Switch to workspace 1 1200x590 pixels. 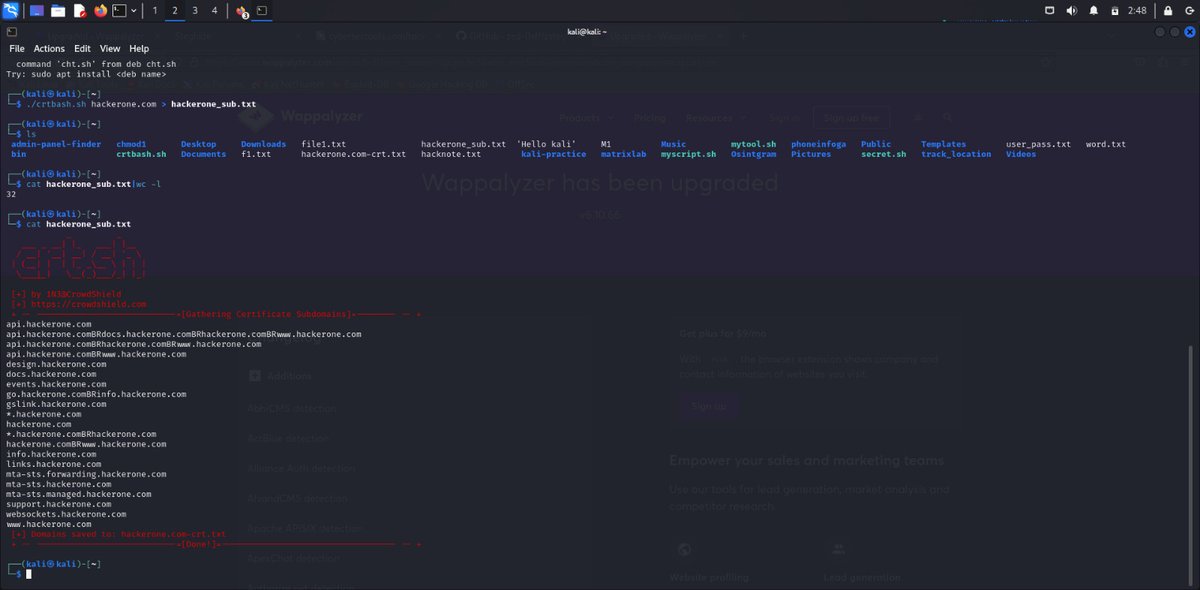pos(155,11)
